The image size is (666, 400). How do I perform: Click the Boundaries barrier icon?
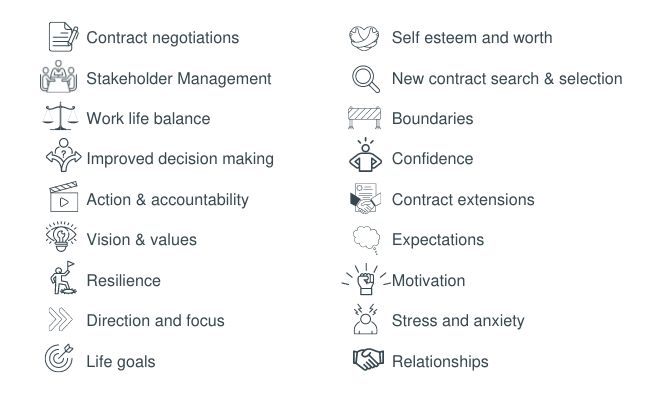pos(364,117)
